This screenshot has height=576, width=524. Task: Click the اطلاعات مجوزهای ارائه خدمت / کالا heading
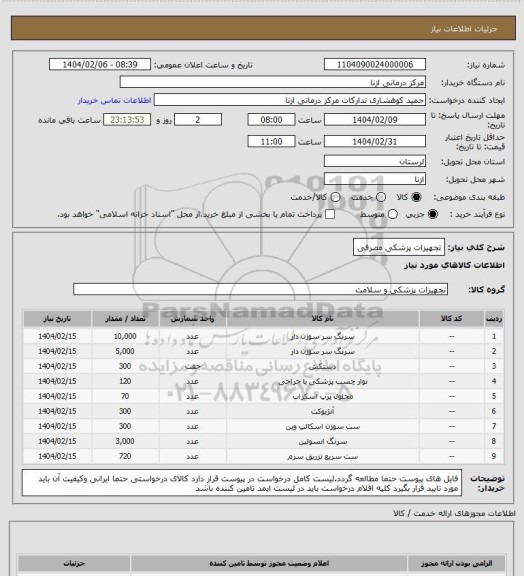454,513
